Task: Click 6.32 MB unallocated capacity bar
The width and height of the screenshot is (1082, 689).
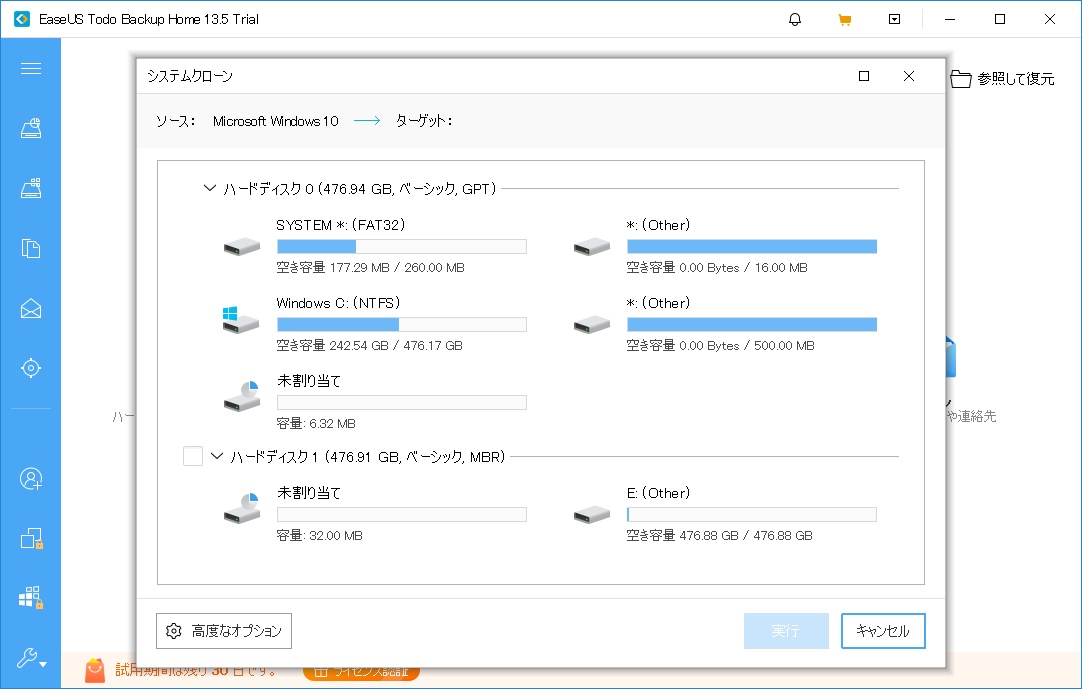Action: point(402,402)
